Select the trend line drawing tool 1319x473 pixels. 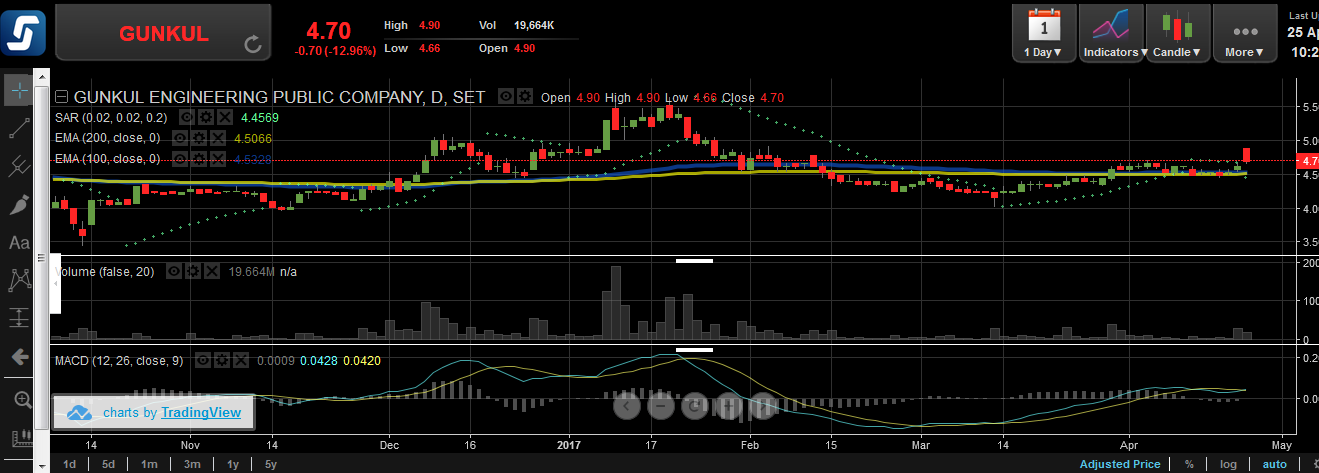point(19,128)
